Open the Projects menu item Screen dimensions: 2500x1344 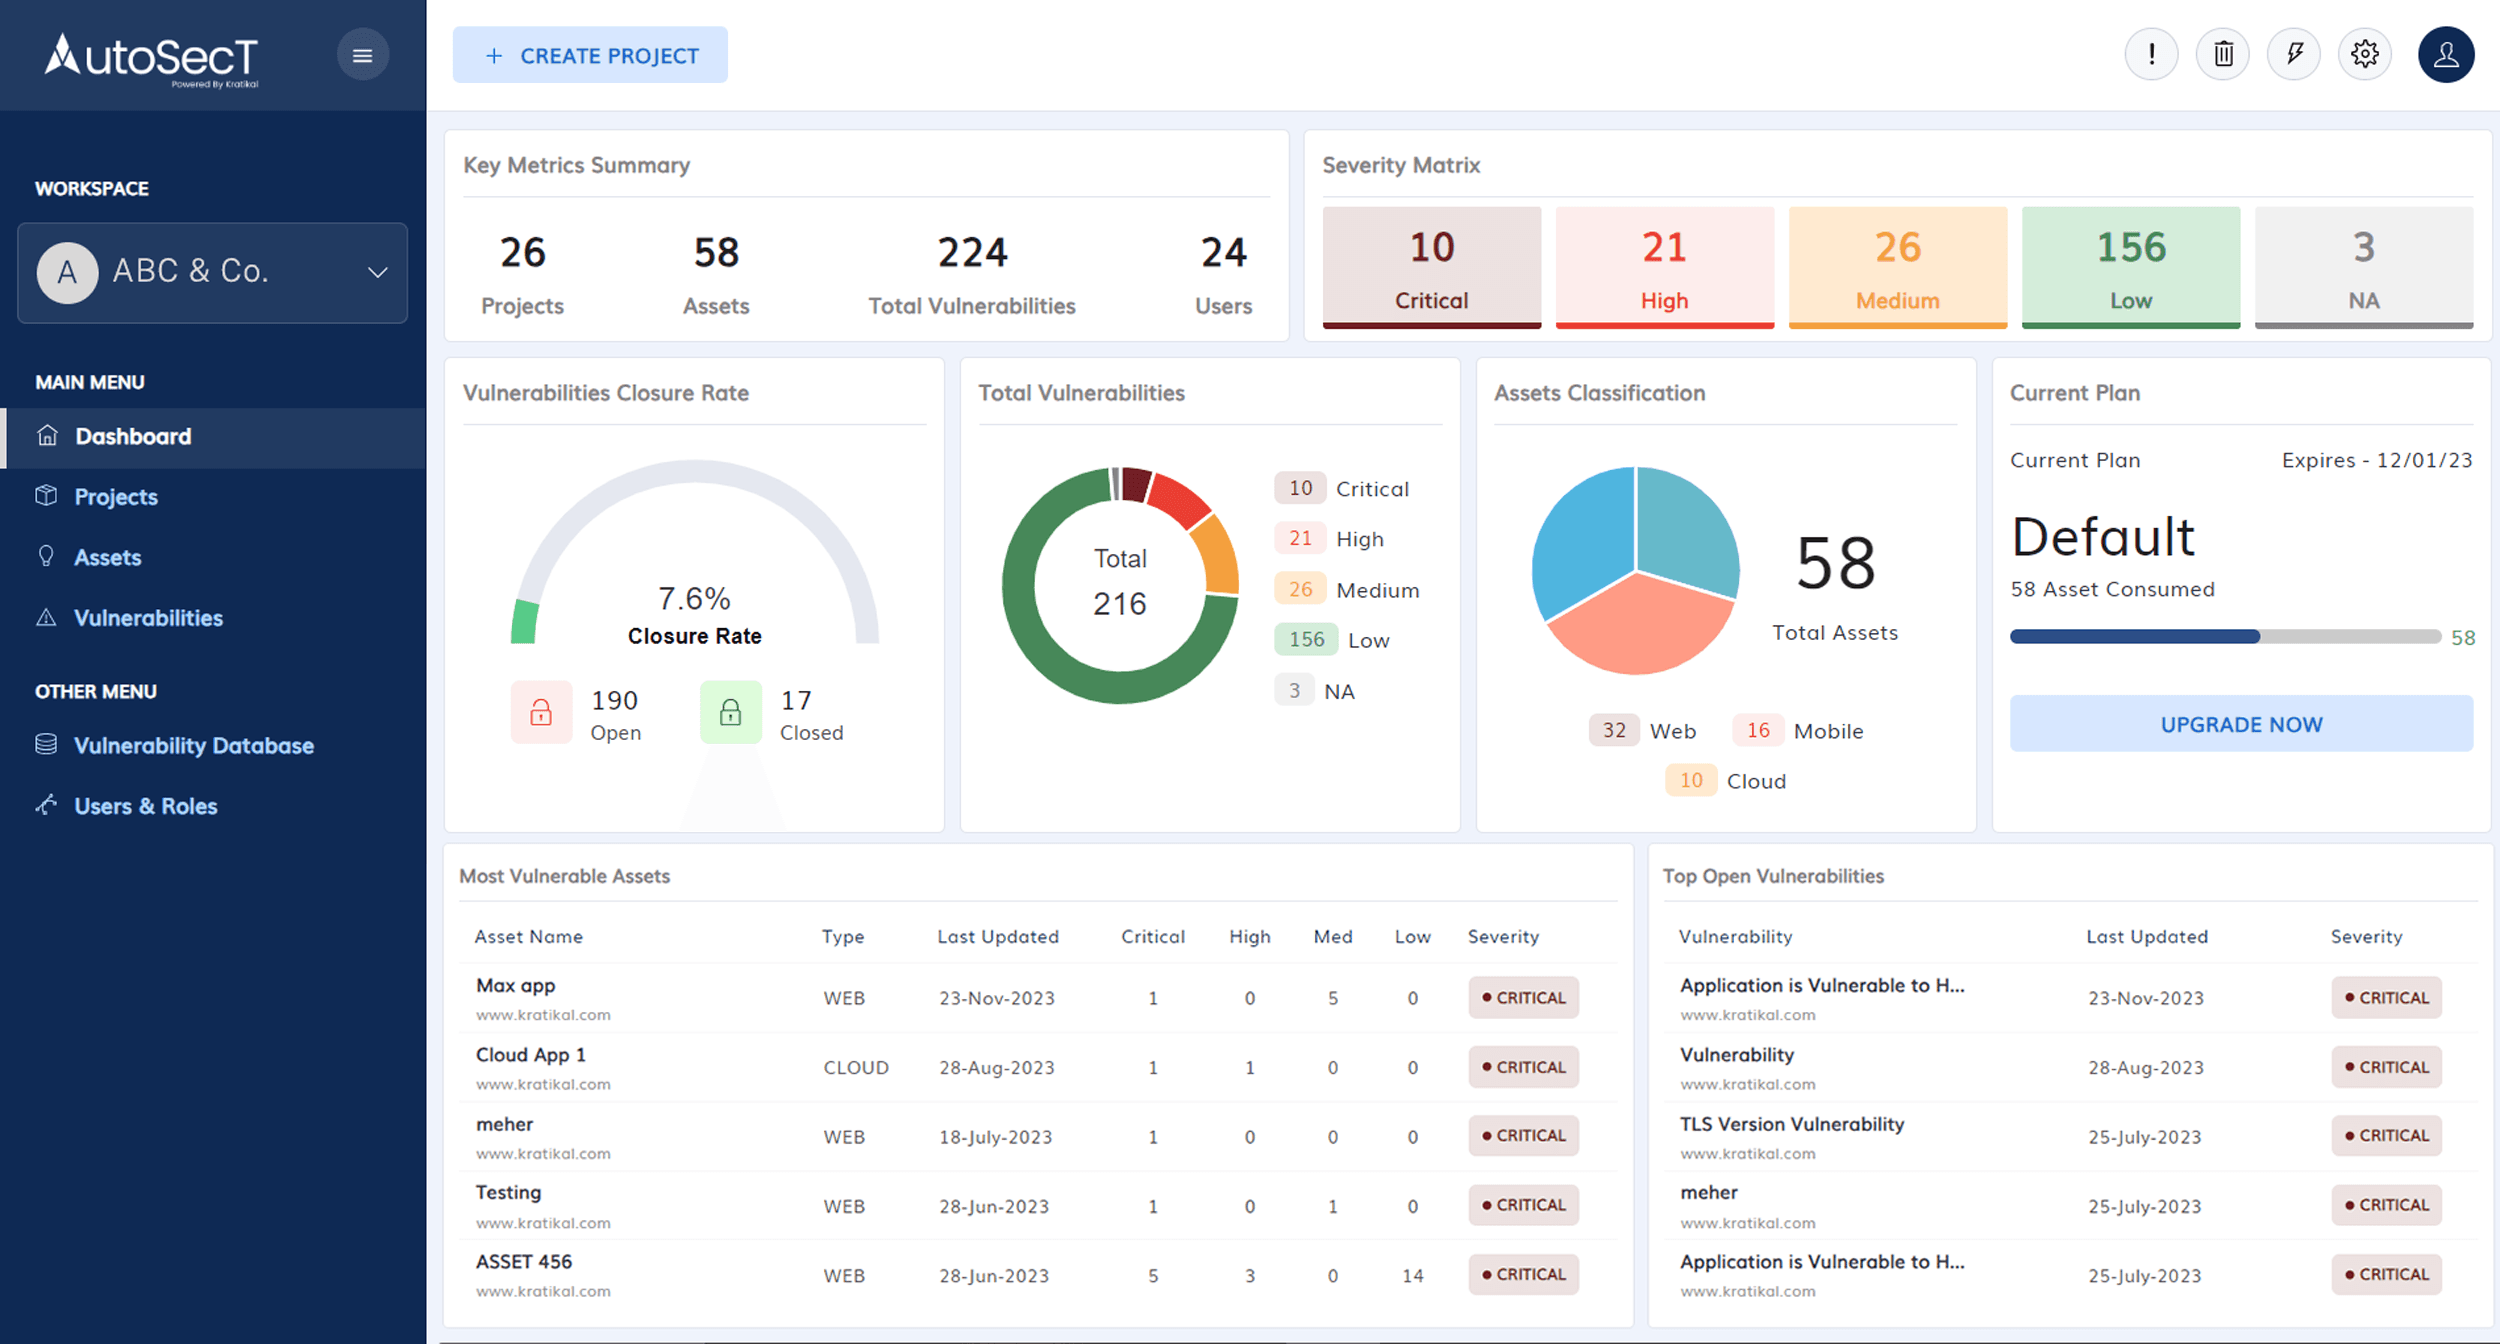[116, 497]
